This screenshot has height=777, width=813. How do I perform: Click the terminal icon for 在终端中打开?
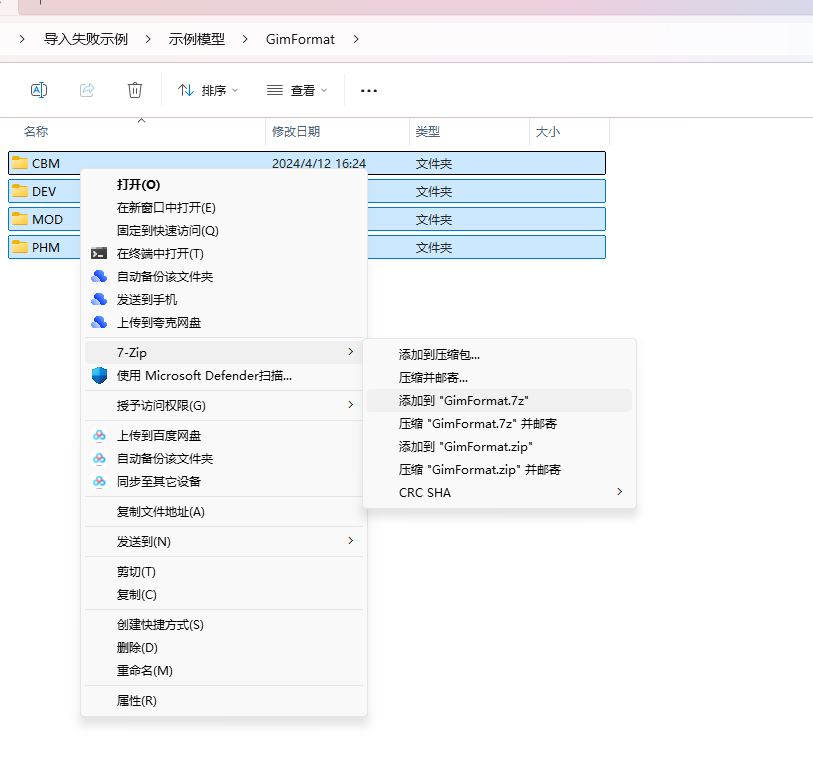pyautogui.click(x=99, y=254)
